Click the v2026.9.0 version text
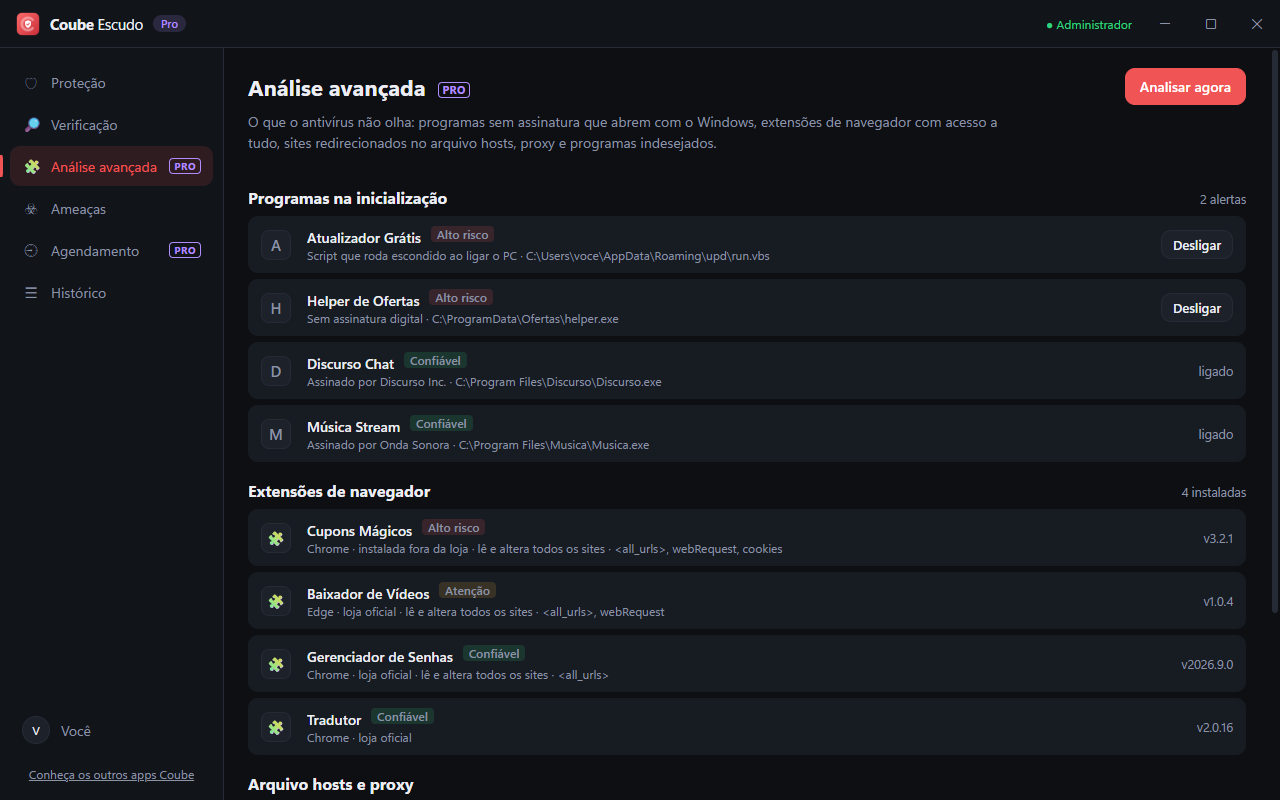The width and height of the screenshot is (1280, 800). click(1207, 664)
